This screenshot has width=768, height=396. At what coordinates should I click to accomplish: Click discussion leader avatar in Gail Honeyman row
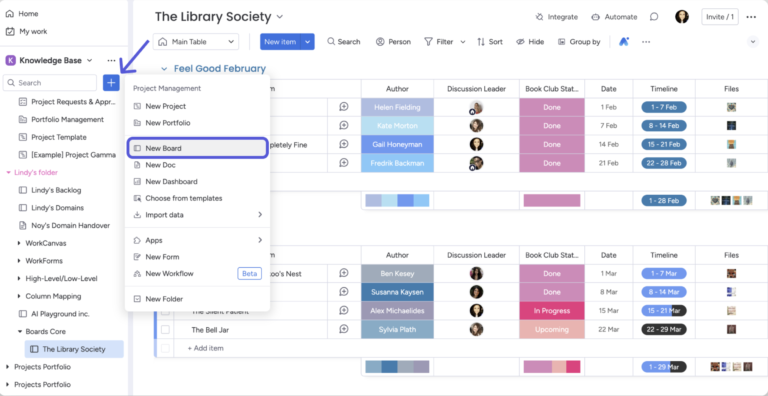476,144
